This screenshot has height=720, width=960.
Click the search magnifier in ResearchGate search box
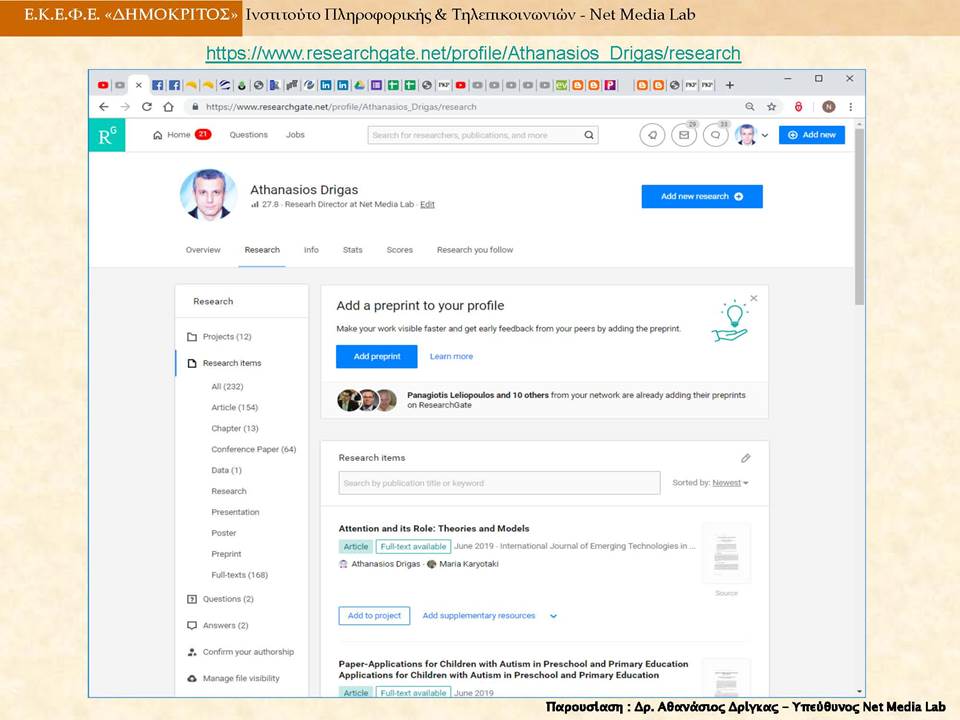pyautogui.click(x=588, y=135)
